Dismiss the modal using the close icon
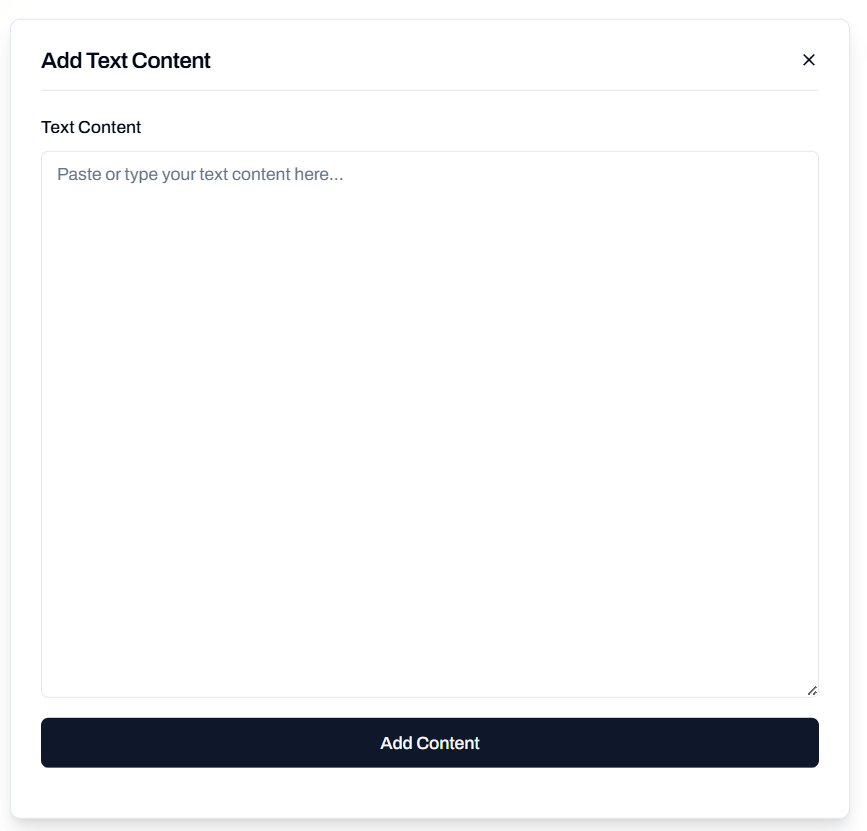 [808, 60]
